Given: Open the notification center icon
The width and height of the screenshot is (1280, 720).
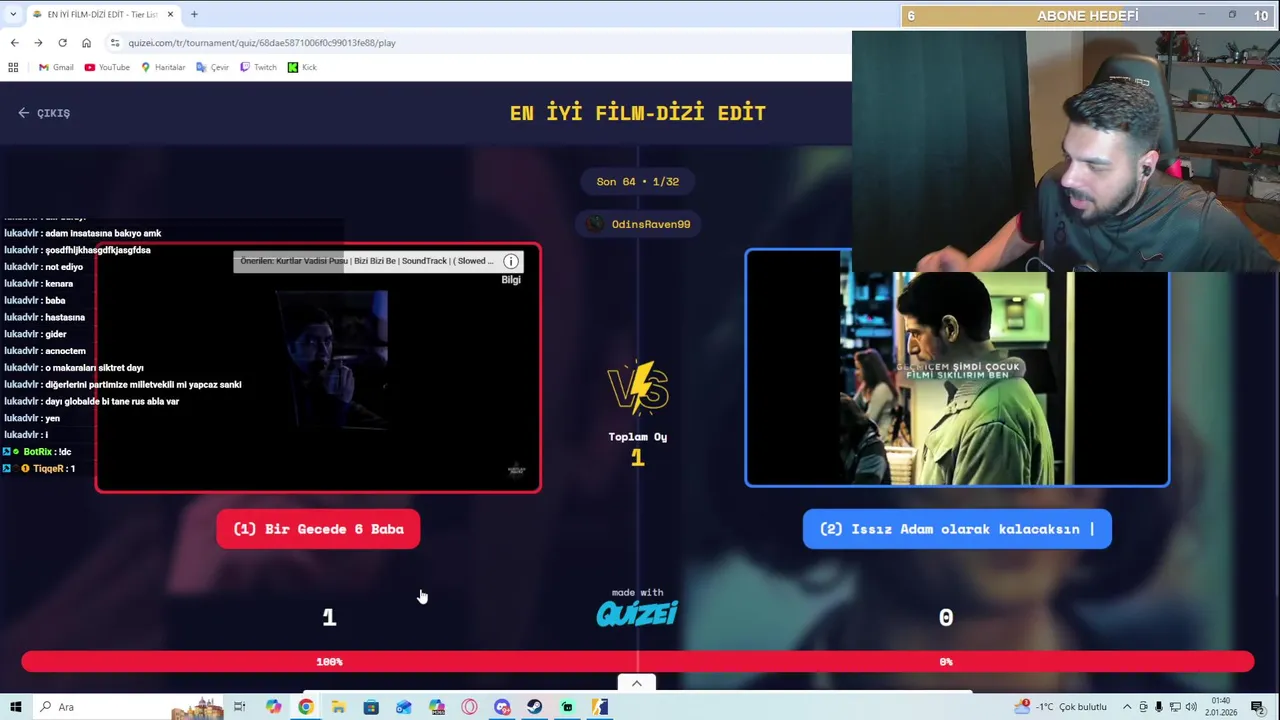Looking at the screenshot, I should pyautogui.click(x=1257, y=707).
